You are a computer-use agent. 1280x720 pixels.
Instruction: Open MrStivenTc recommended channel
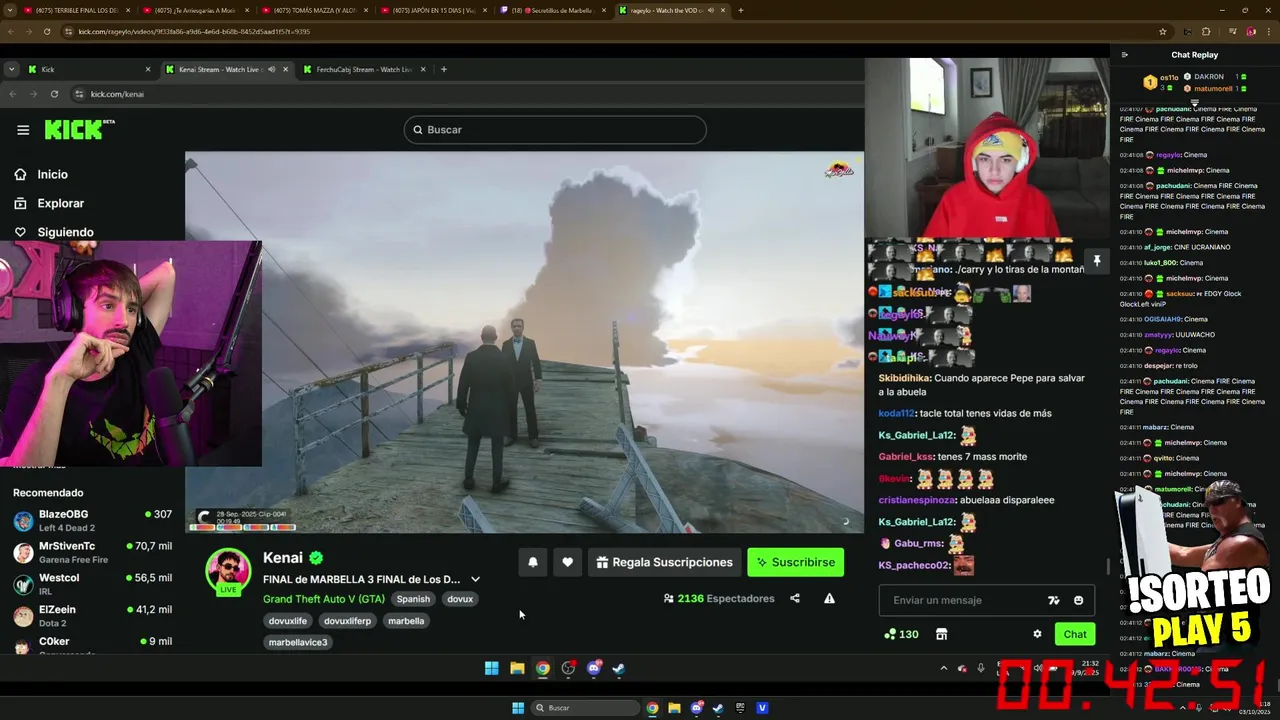click(x=92, y=552)
